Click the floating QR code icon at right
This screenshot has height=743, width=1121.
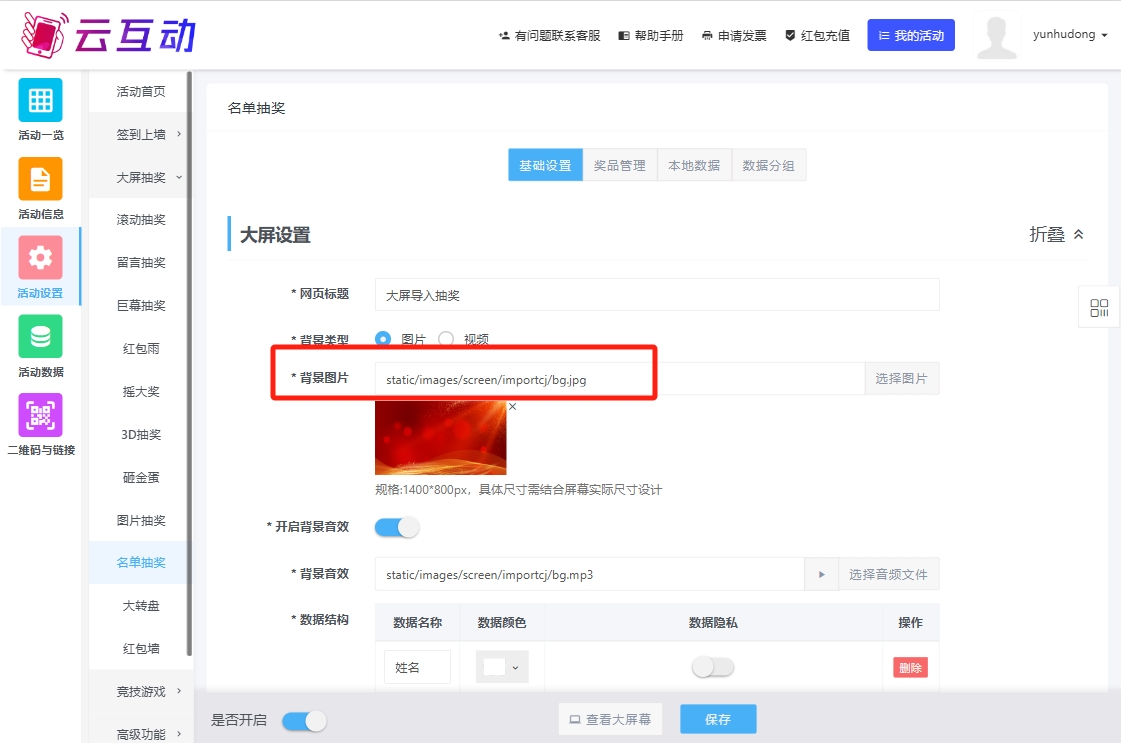[x=1099, y=308]
